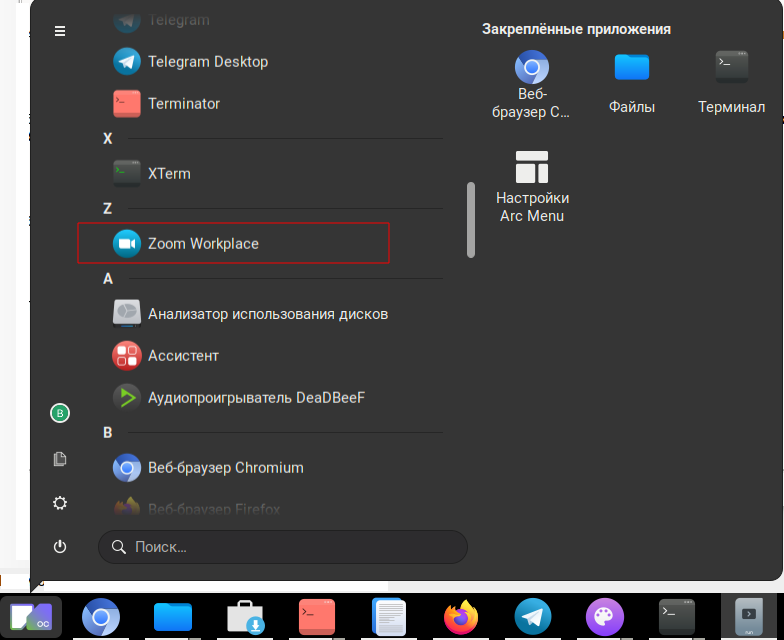Click the application list scrollbar
The height and width of the screenshot is (640, 784).
click(471, 220)
